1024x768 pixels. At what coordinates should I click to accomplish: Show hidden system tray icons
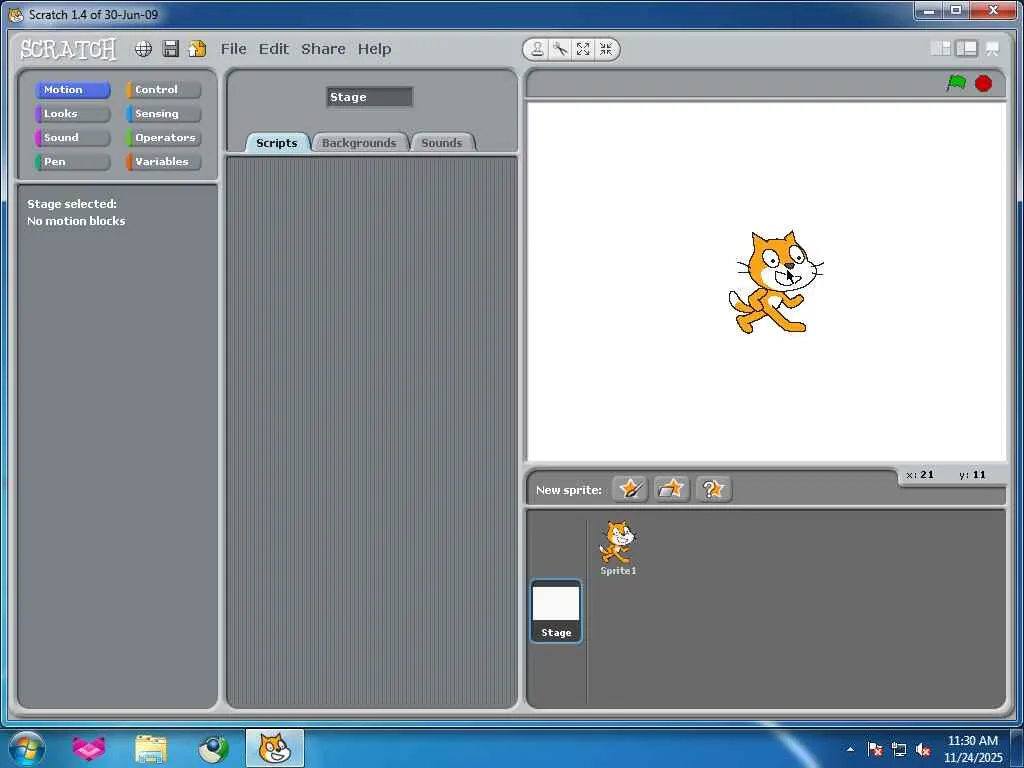850,749
